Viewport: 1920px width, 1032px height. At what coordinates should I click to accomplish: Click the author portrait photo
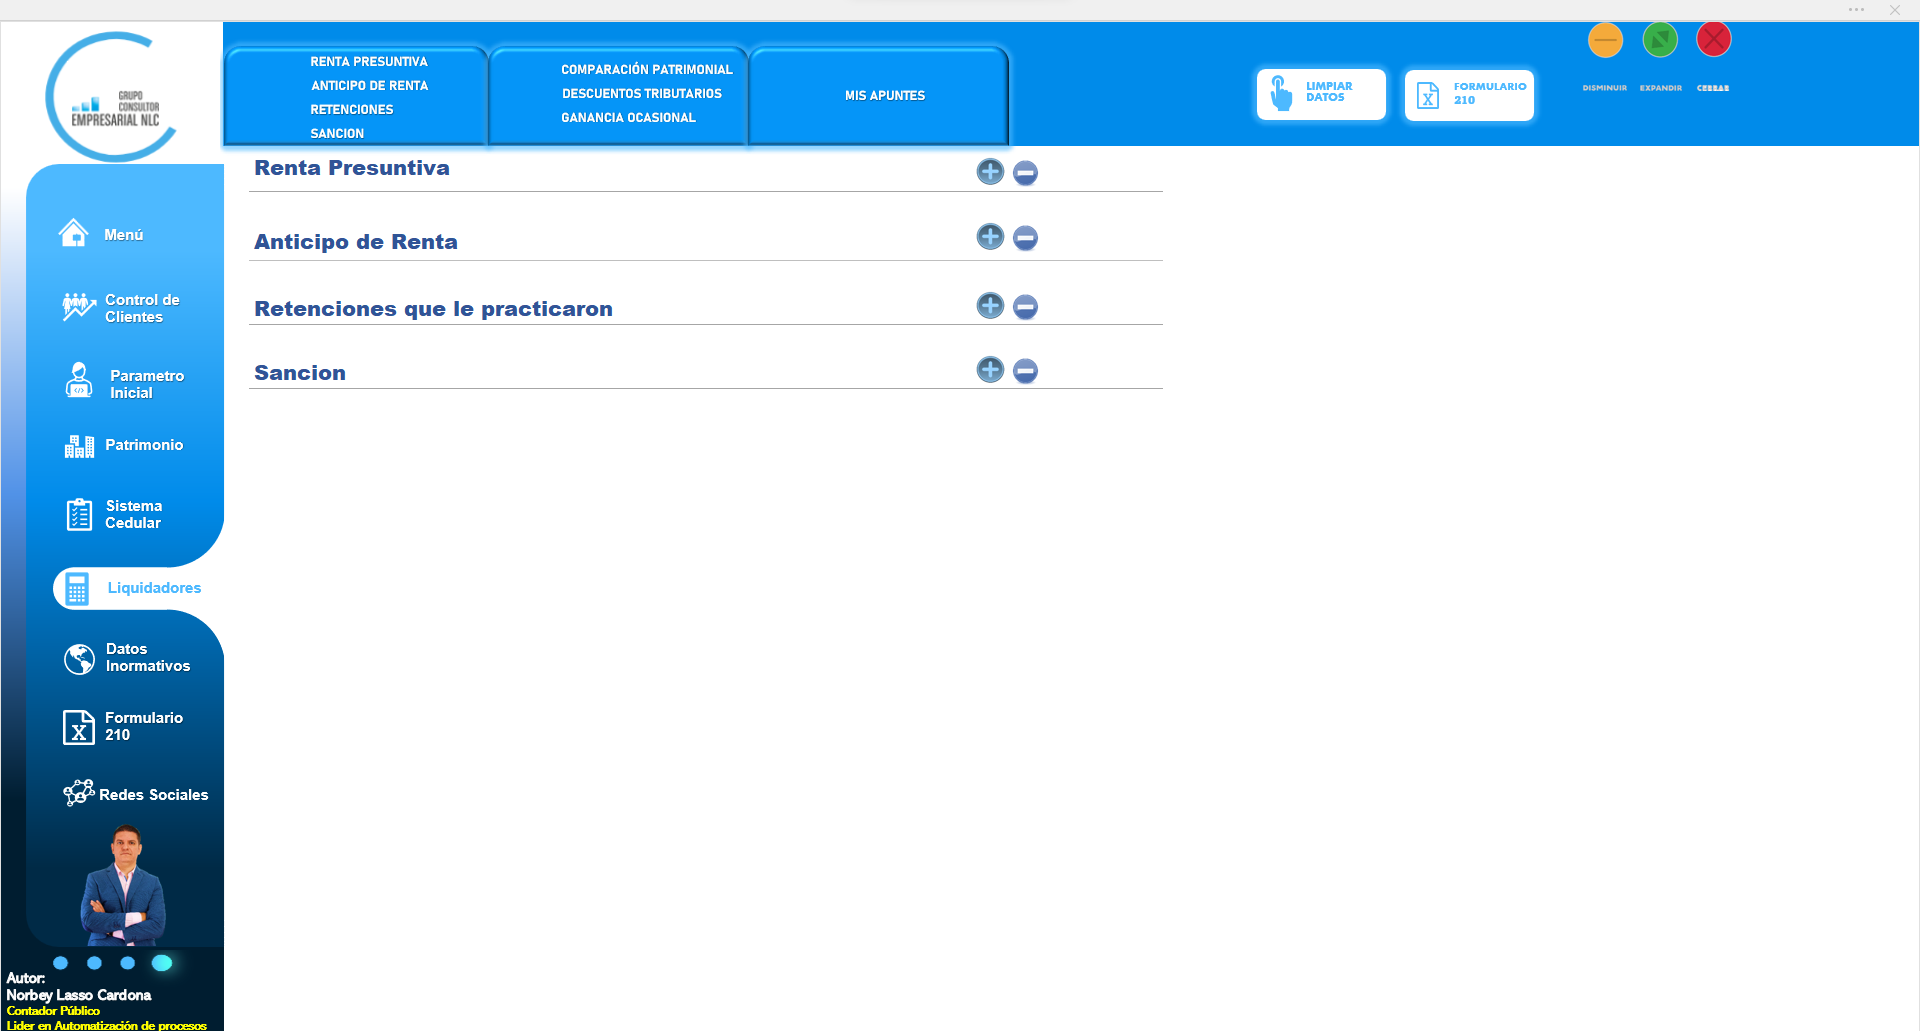(124, 885)
